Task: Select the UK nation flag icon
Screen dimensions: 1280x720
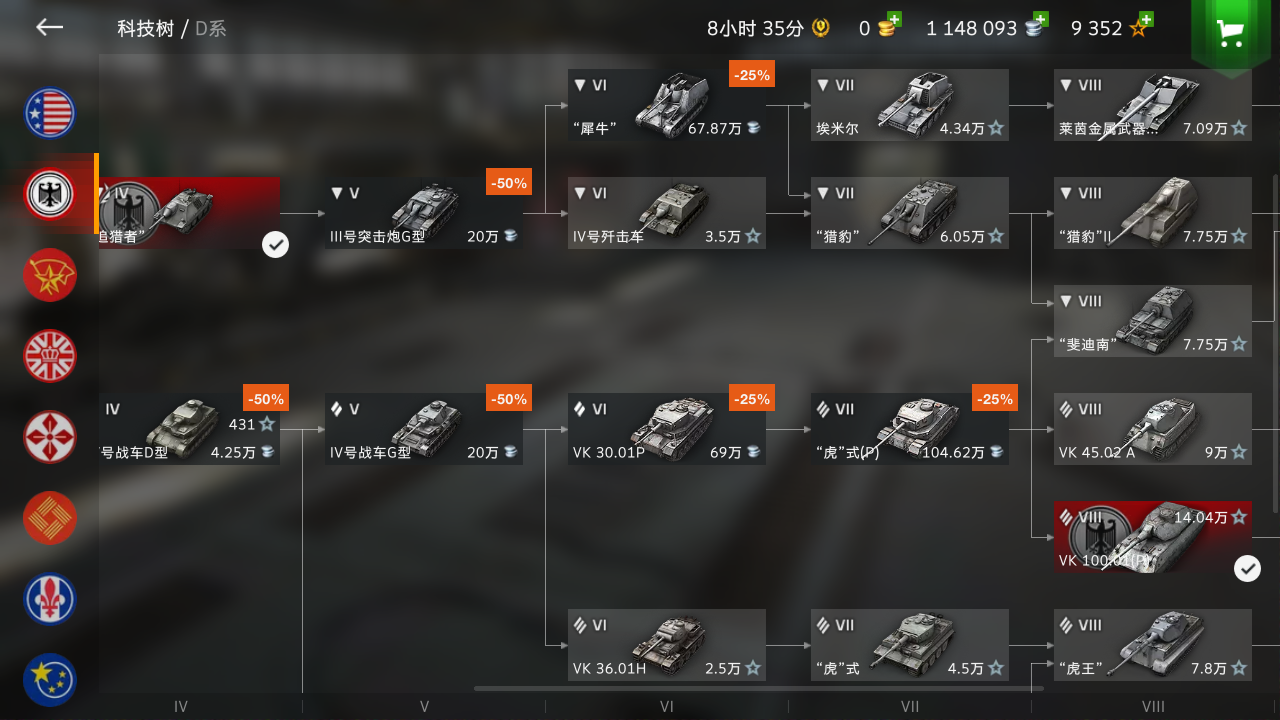Action: tap(50, 356)
